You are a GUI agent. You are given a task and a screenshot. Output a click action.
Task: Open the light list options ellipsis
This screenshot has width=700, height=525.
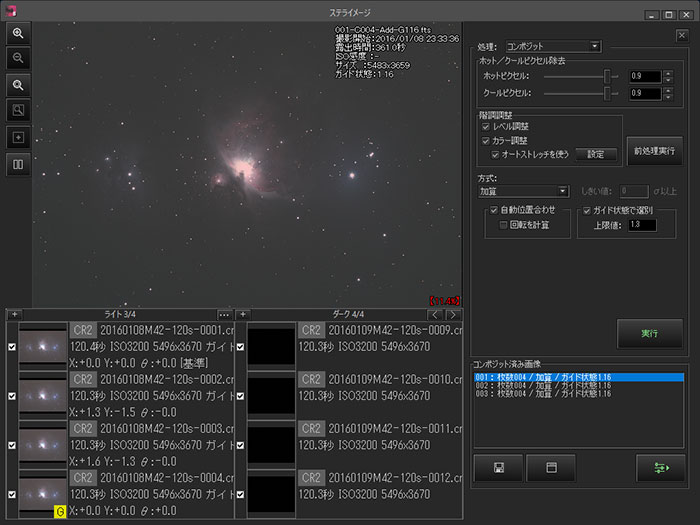(x=224, y=315)
